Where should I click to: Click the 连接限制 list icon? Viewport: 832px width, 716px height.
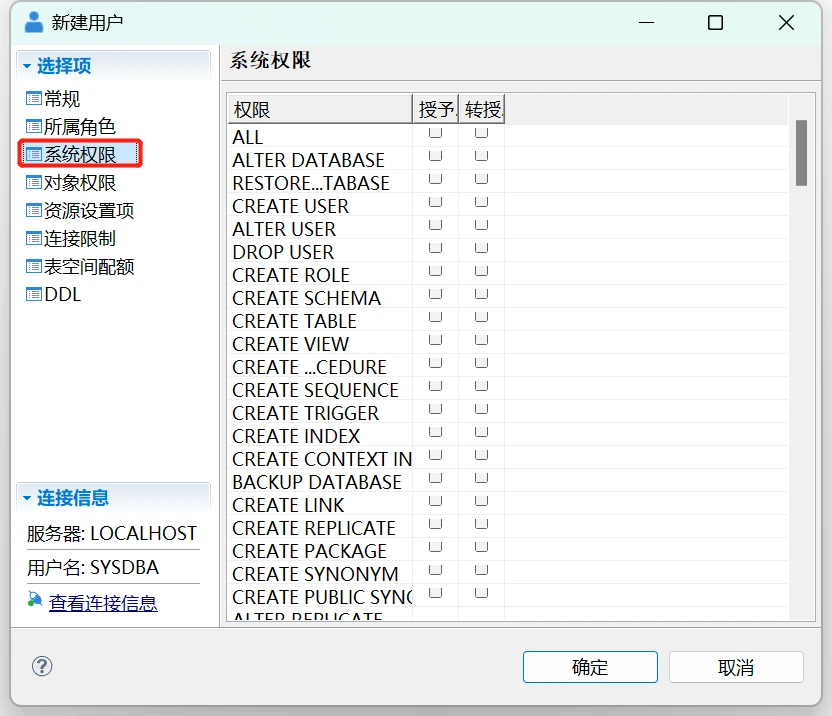click(x=34, y=239)
